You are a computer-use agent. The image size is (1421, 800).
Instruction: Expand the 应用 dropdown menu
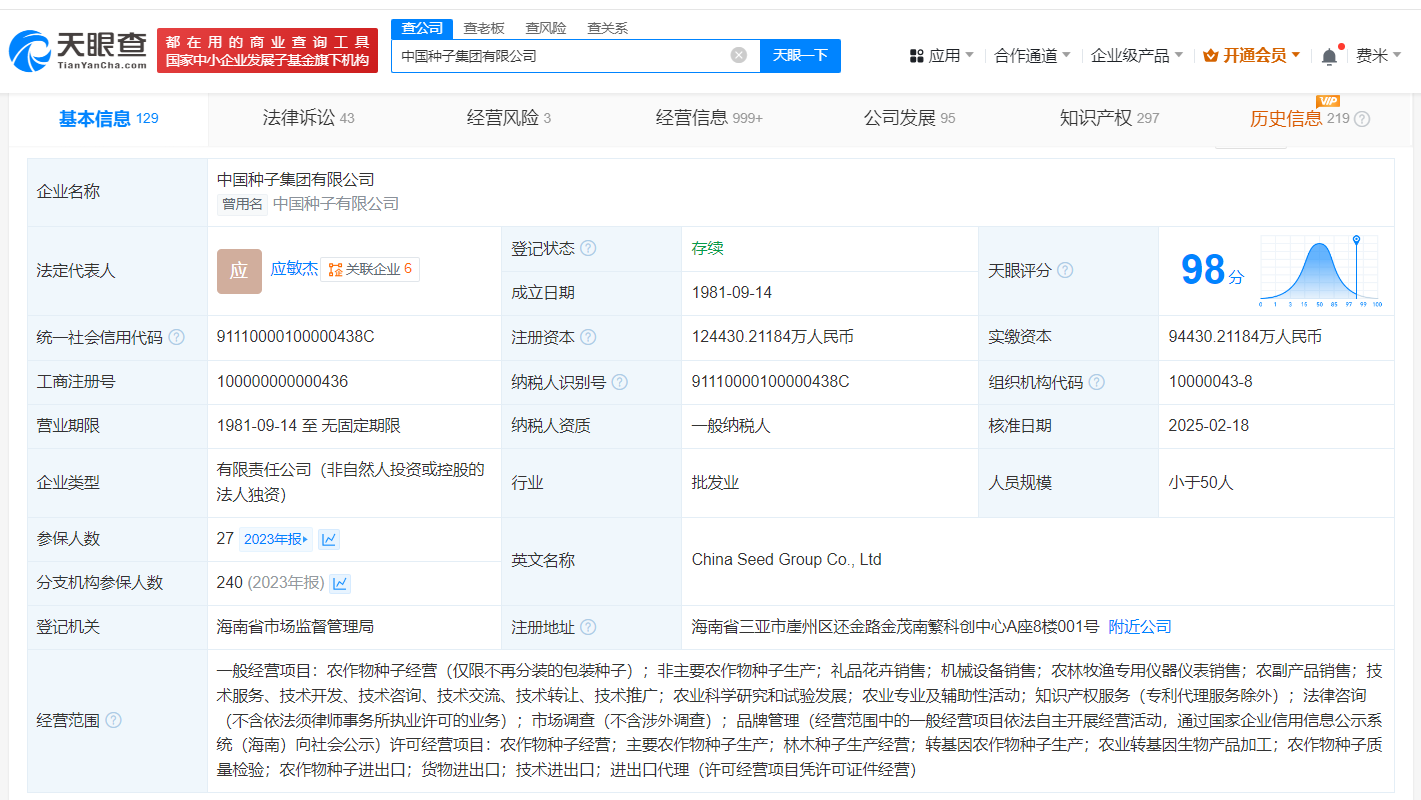coord(942,56)
